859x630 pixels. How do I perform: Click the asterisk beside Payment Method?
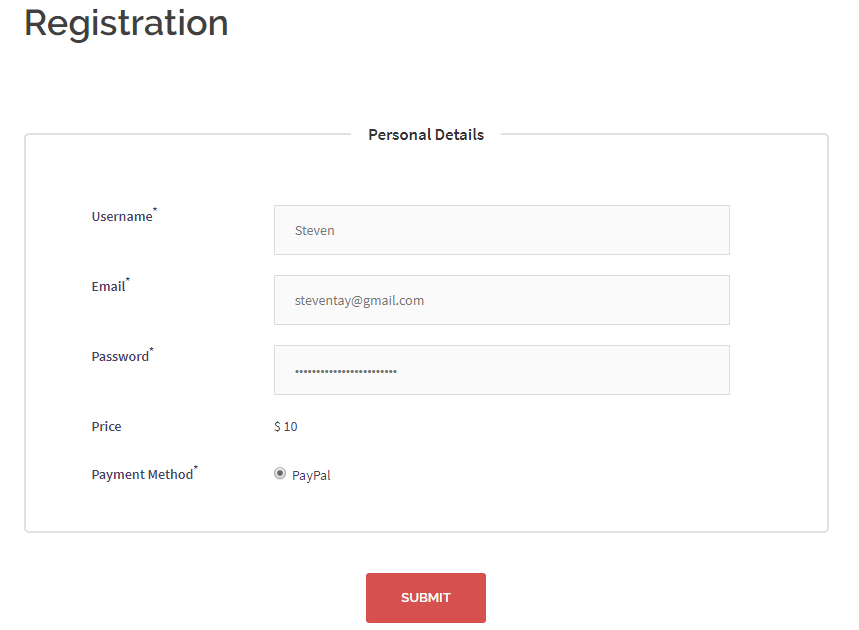(x=196, y=468)
